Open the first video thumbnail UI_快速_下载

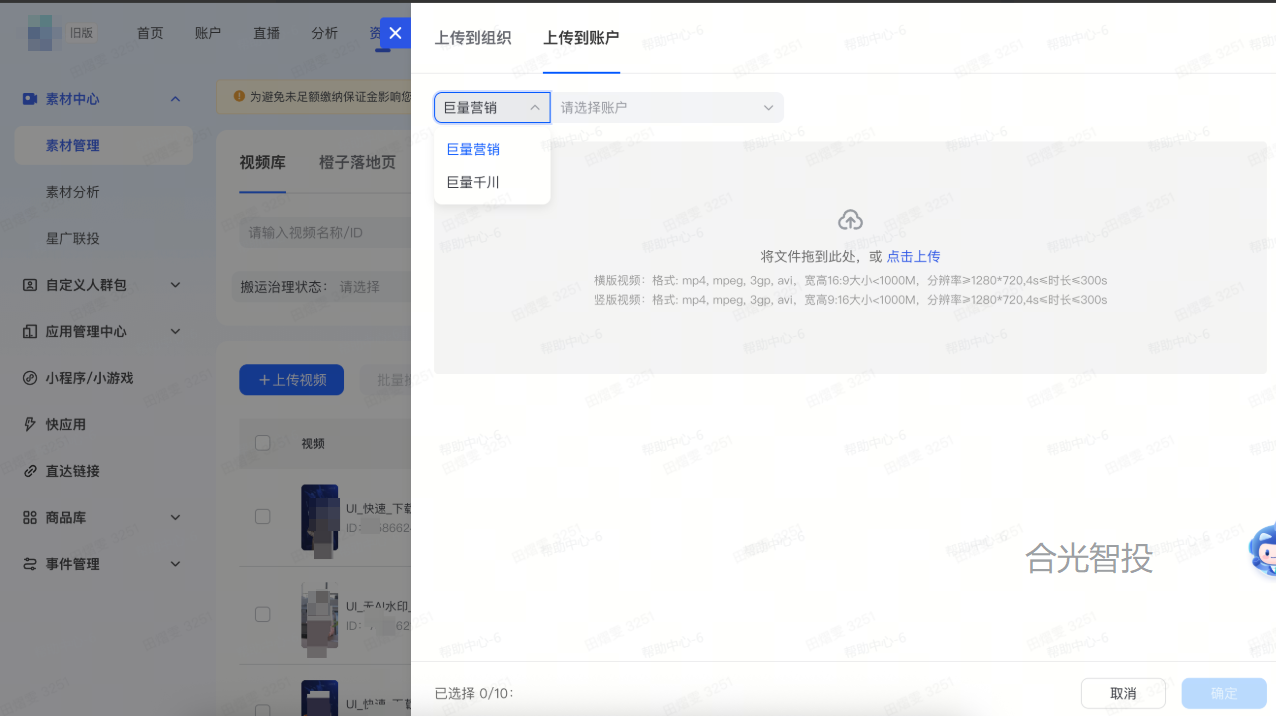(x=320, y=518)
